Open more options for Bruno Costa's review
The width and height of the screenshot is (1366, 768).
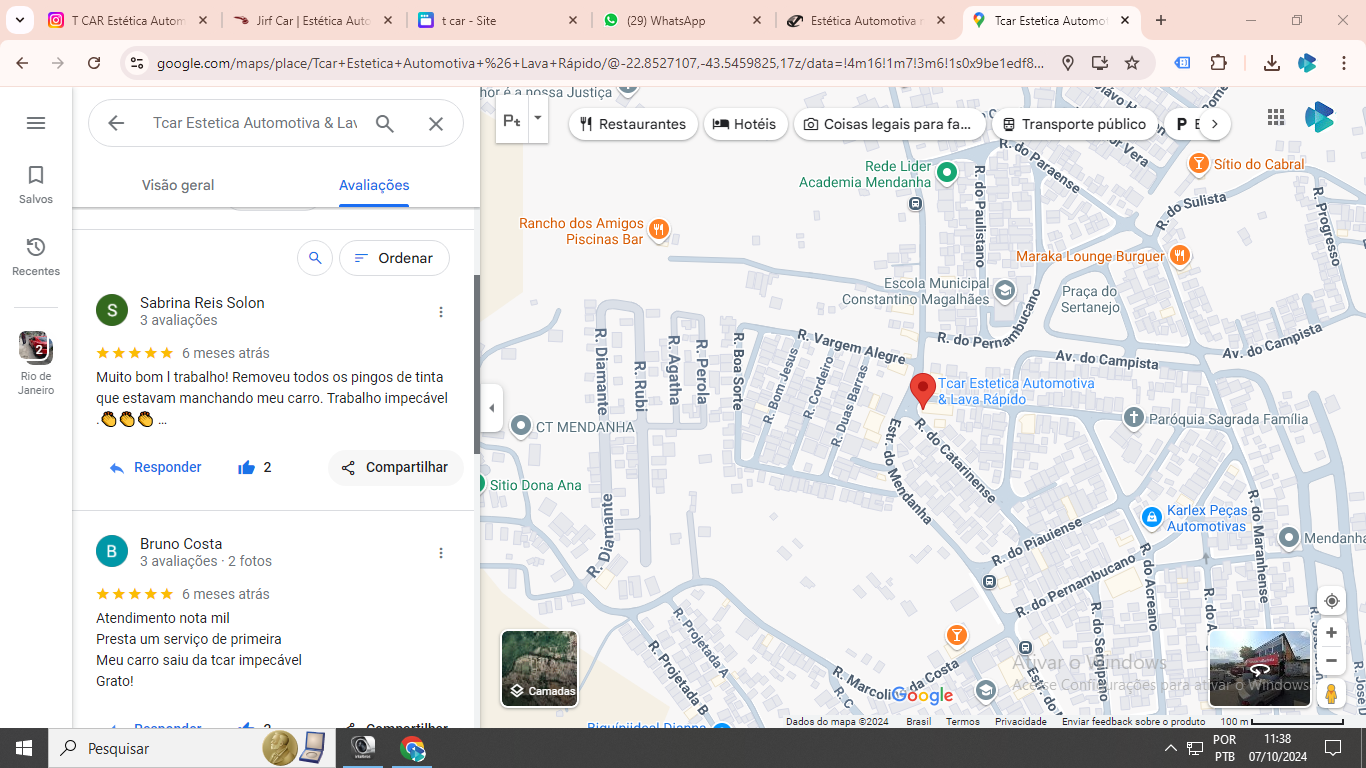(x=441, y=553)
